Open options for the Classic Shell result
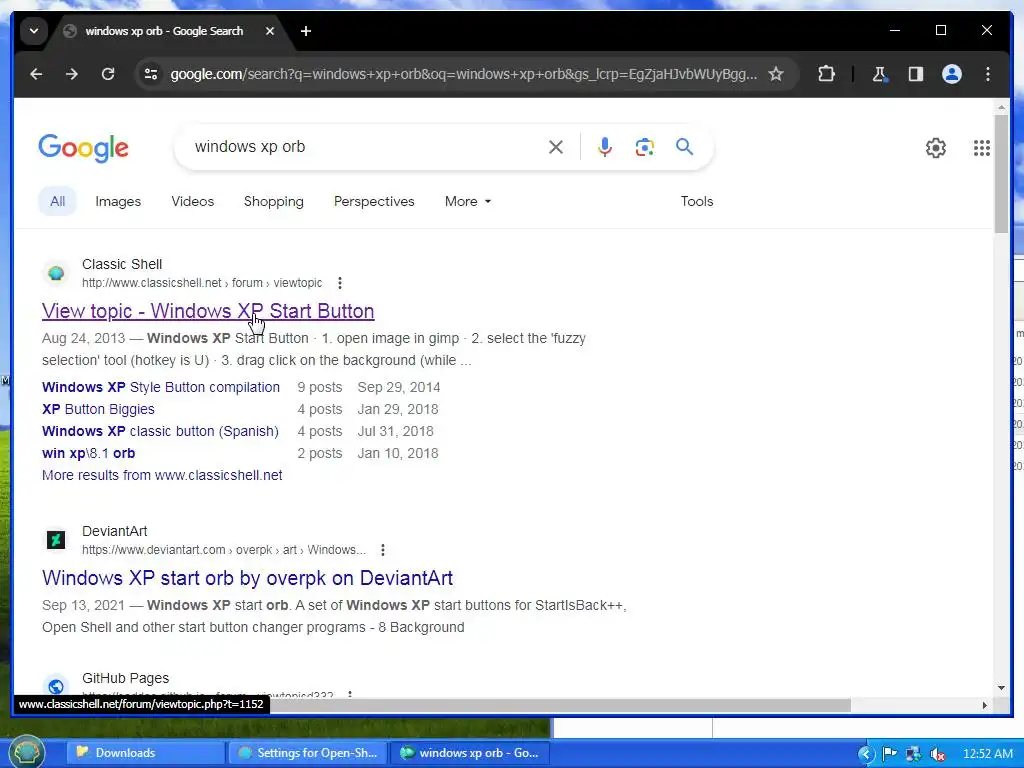 (x=340, y=283)
